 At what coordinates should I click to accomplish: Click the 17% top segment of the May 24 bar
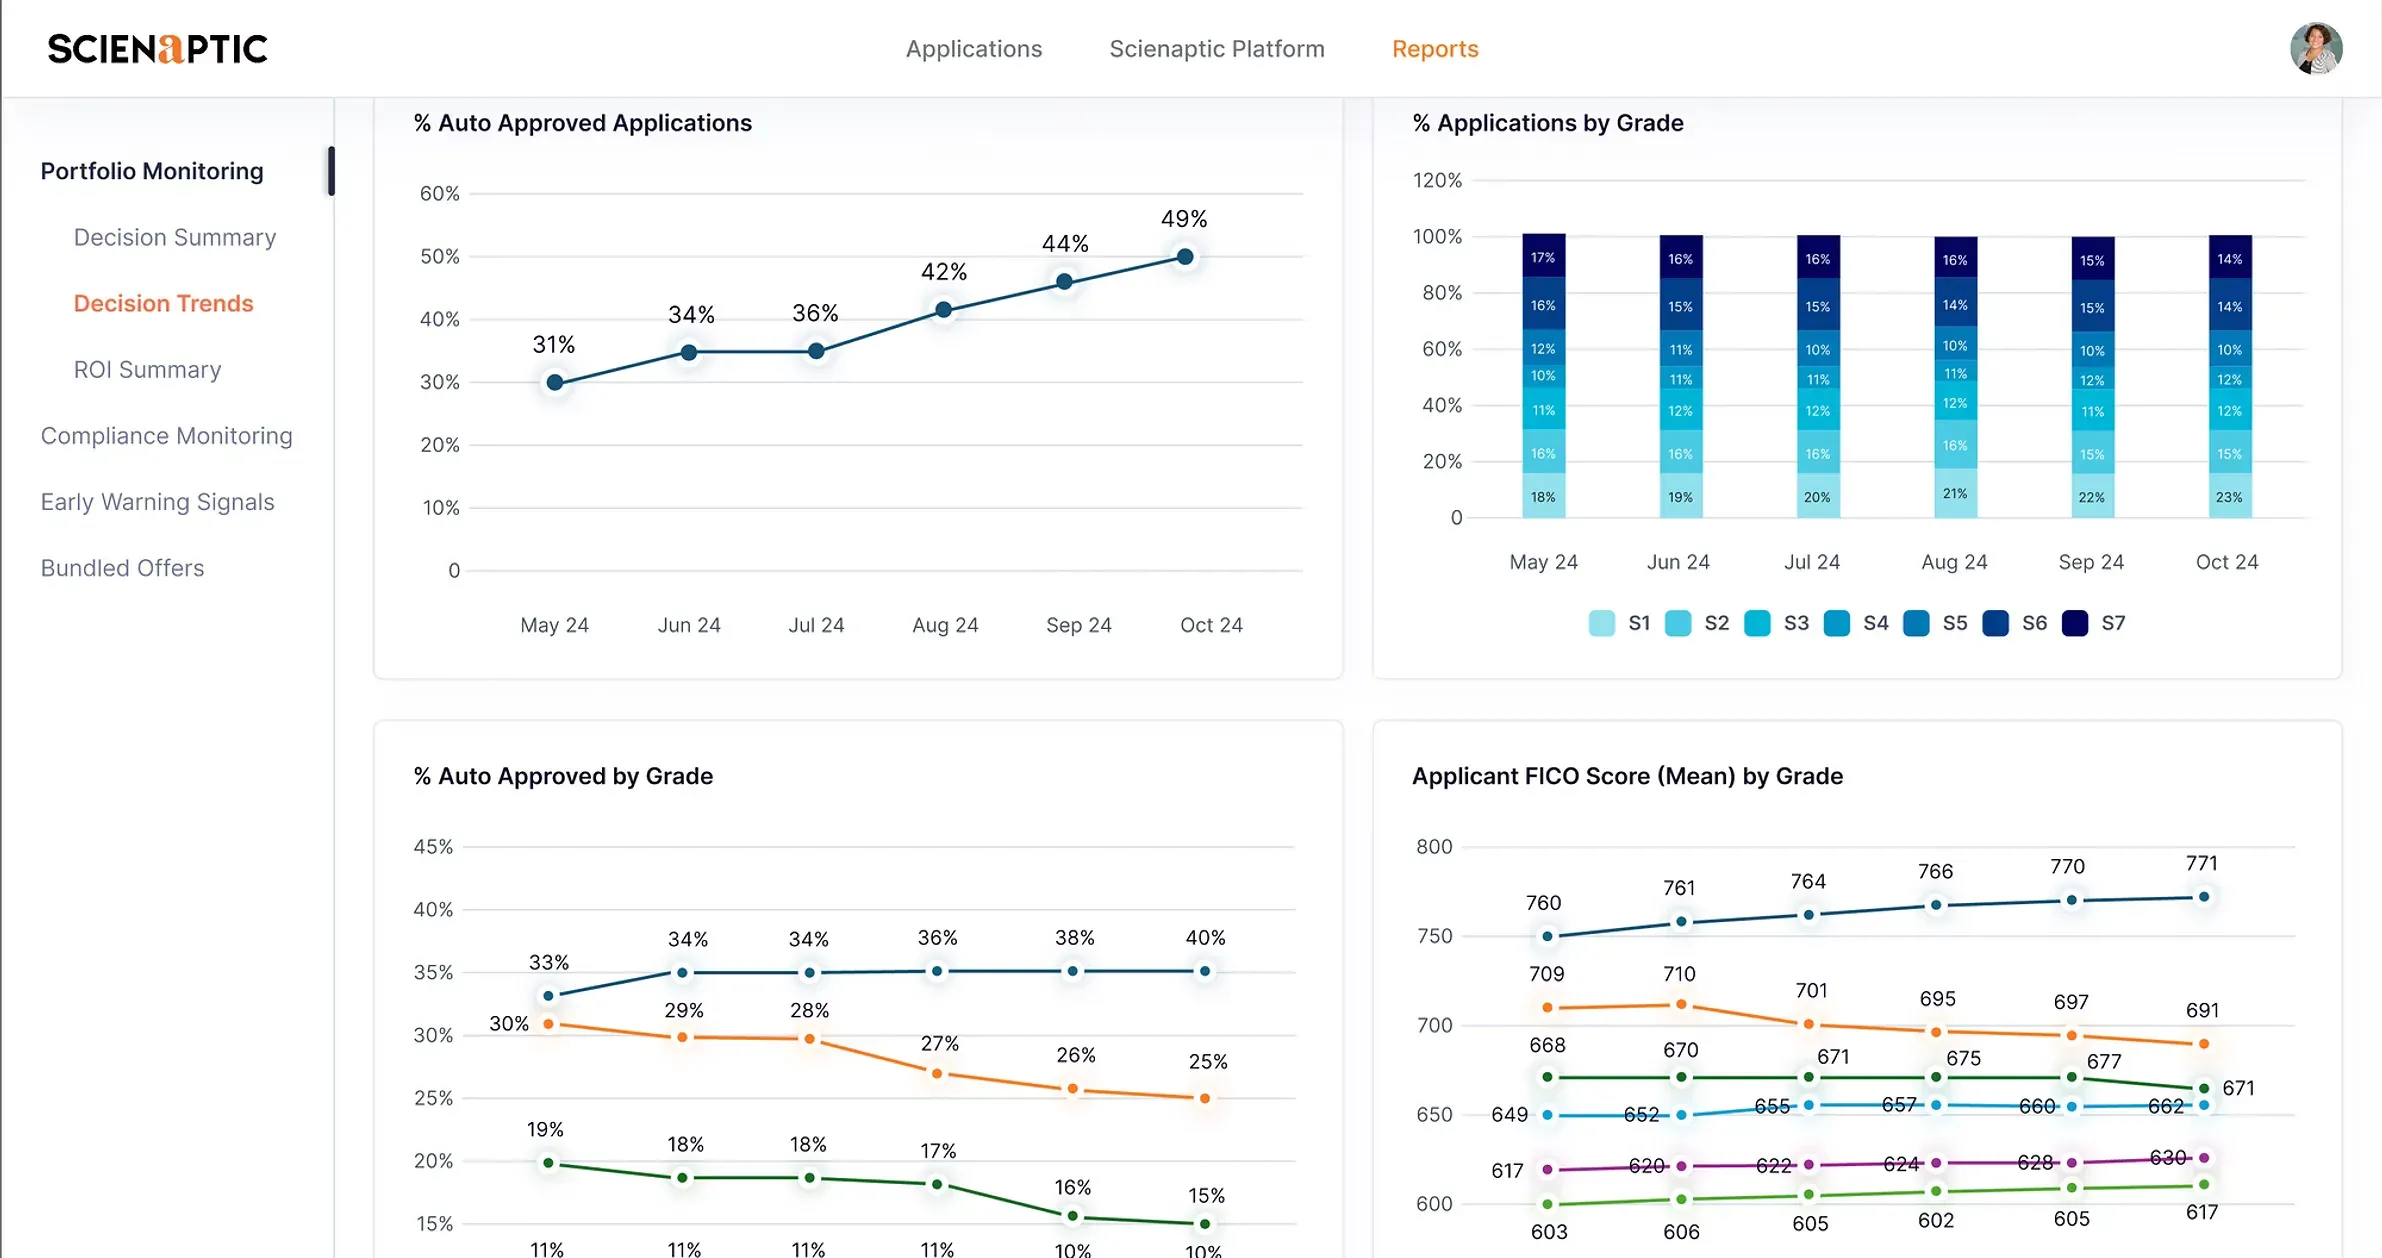tap(1543, 258)
